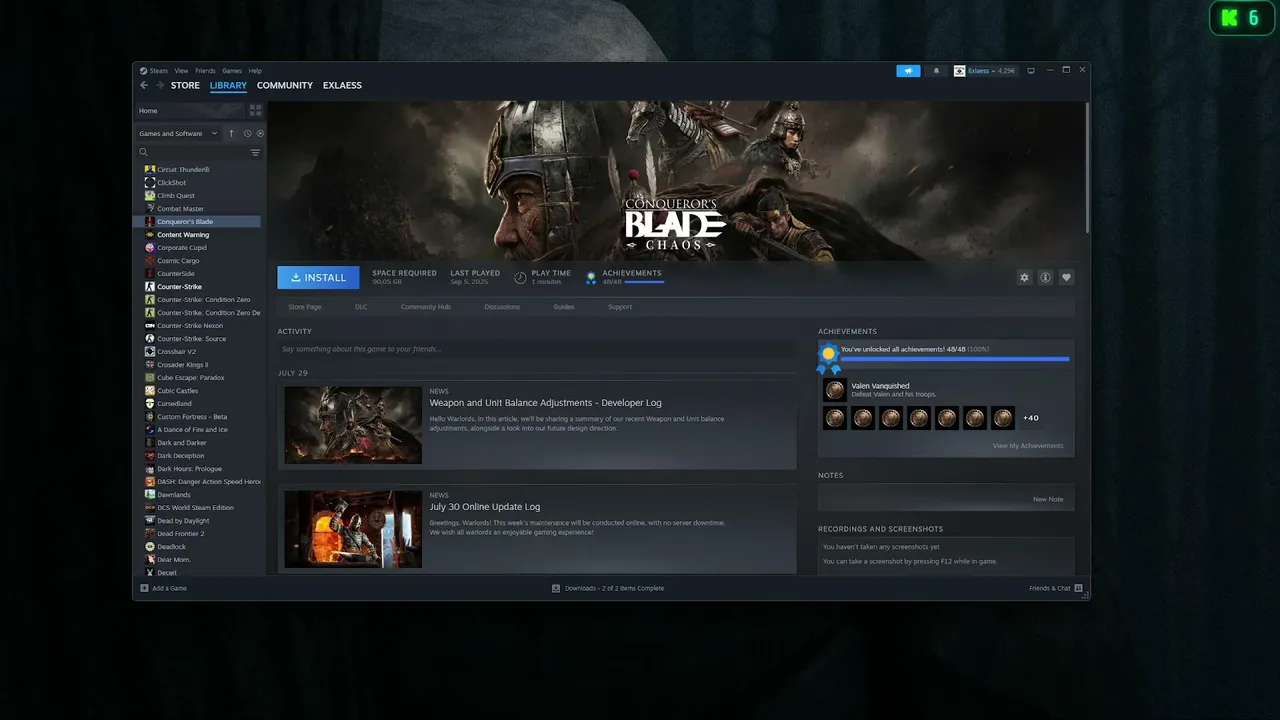The image size is (1280, 720).
Task: Click the activity status text field
Action: click(537, 349)
